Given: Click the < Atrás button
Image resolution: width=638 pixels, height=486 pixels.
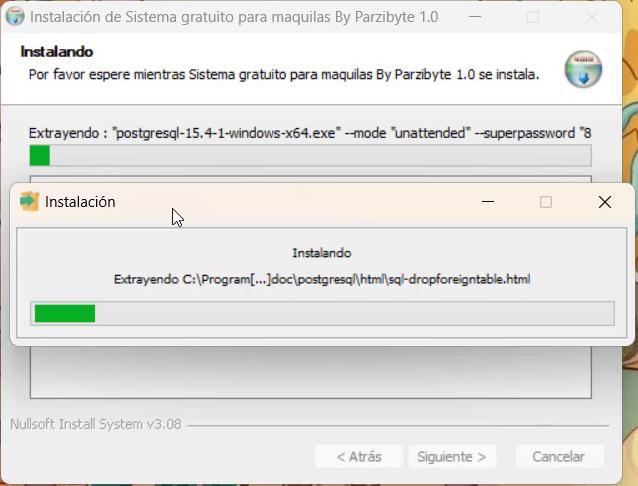Looking at the screenshot, I should pos(359,457).
